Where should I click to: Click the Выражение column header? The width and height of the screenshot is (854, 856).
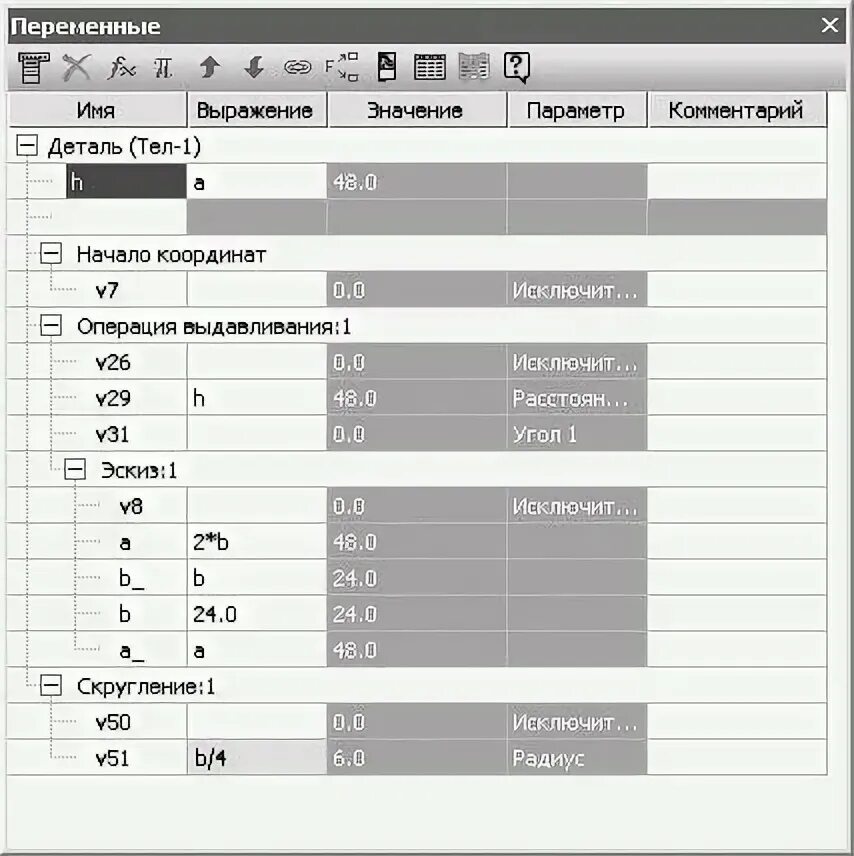pos(257,110)
